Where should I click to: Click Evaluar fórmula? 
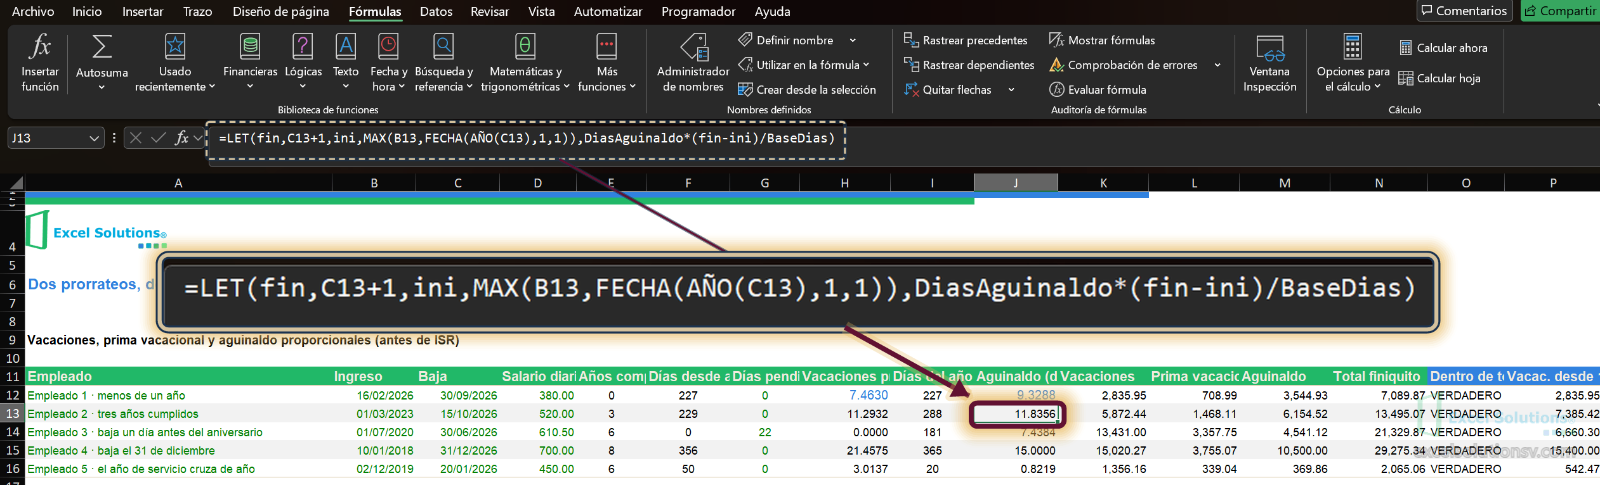[1098, 89]
